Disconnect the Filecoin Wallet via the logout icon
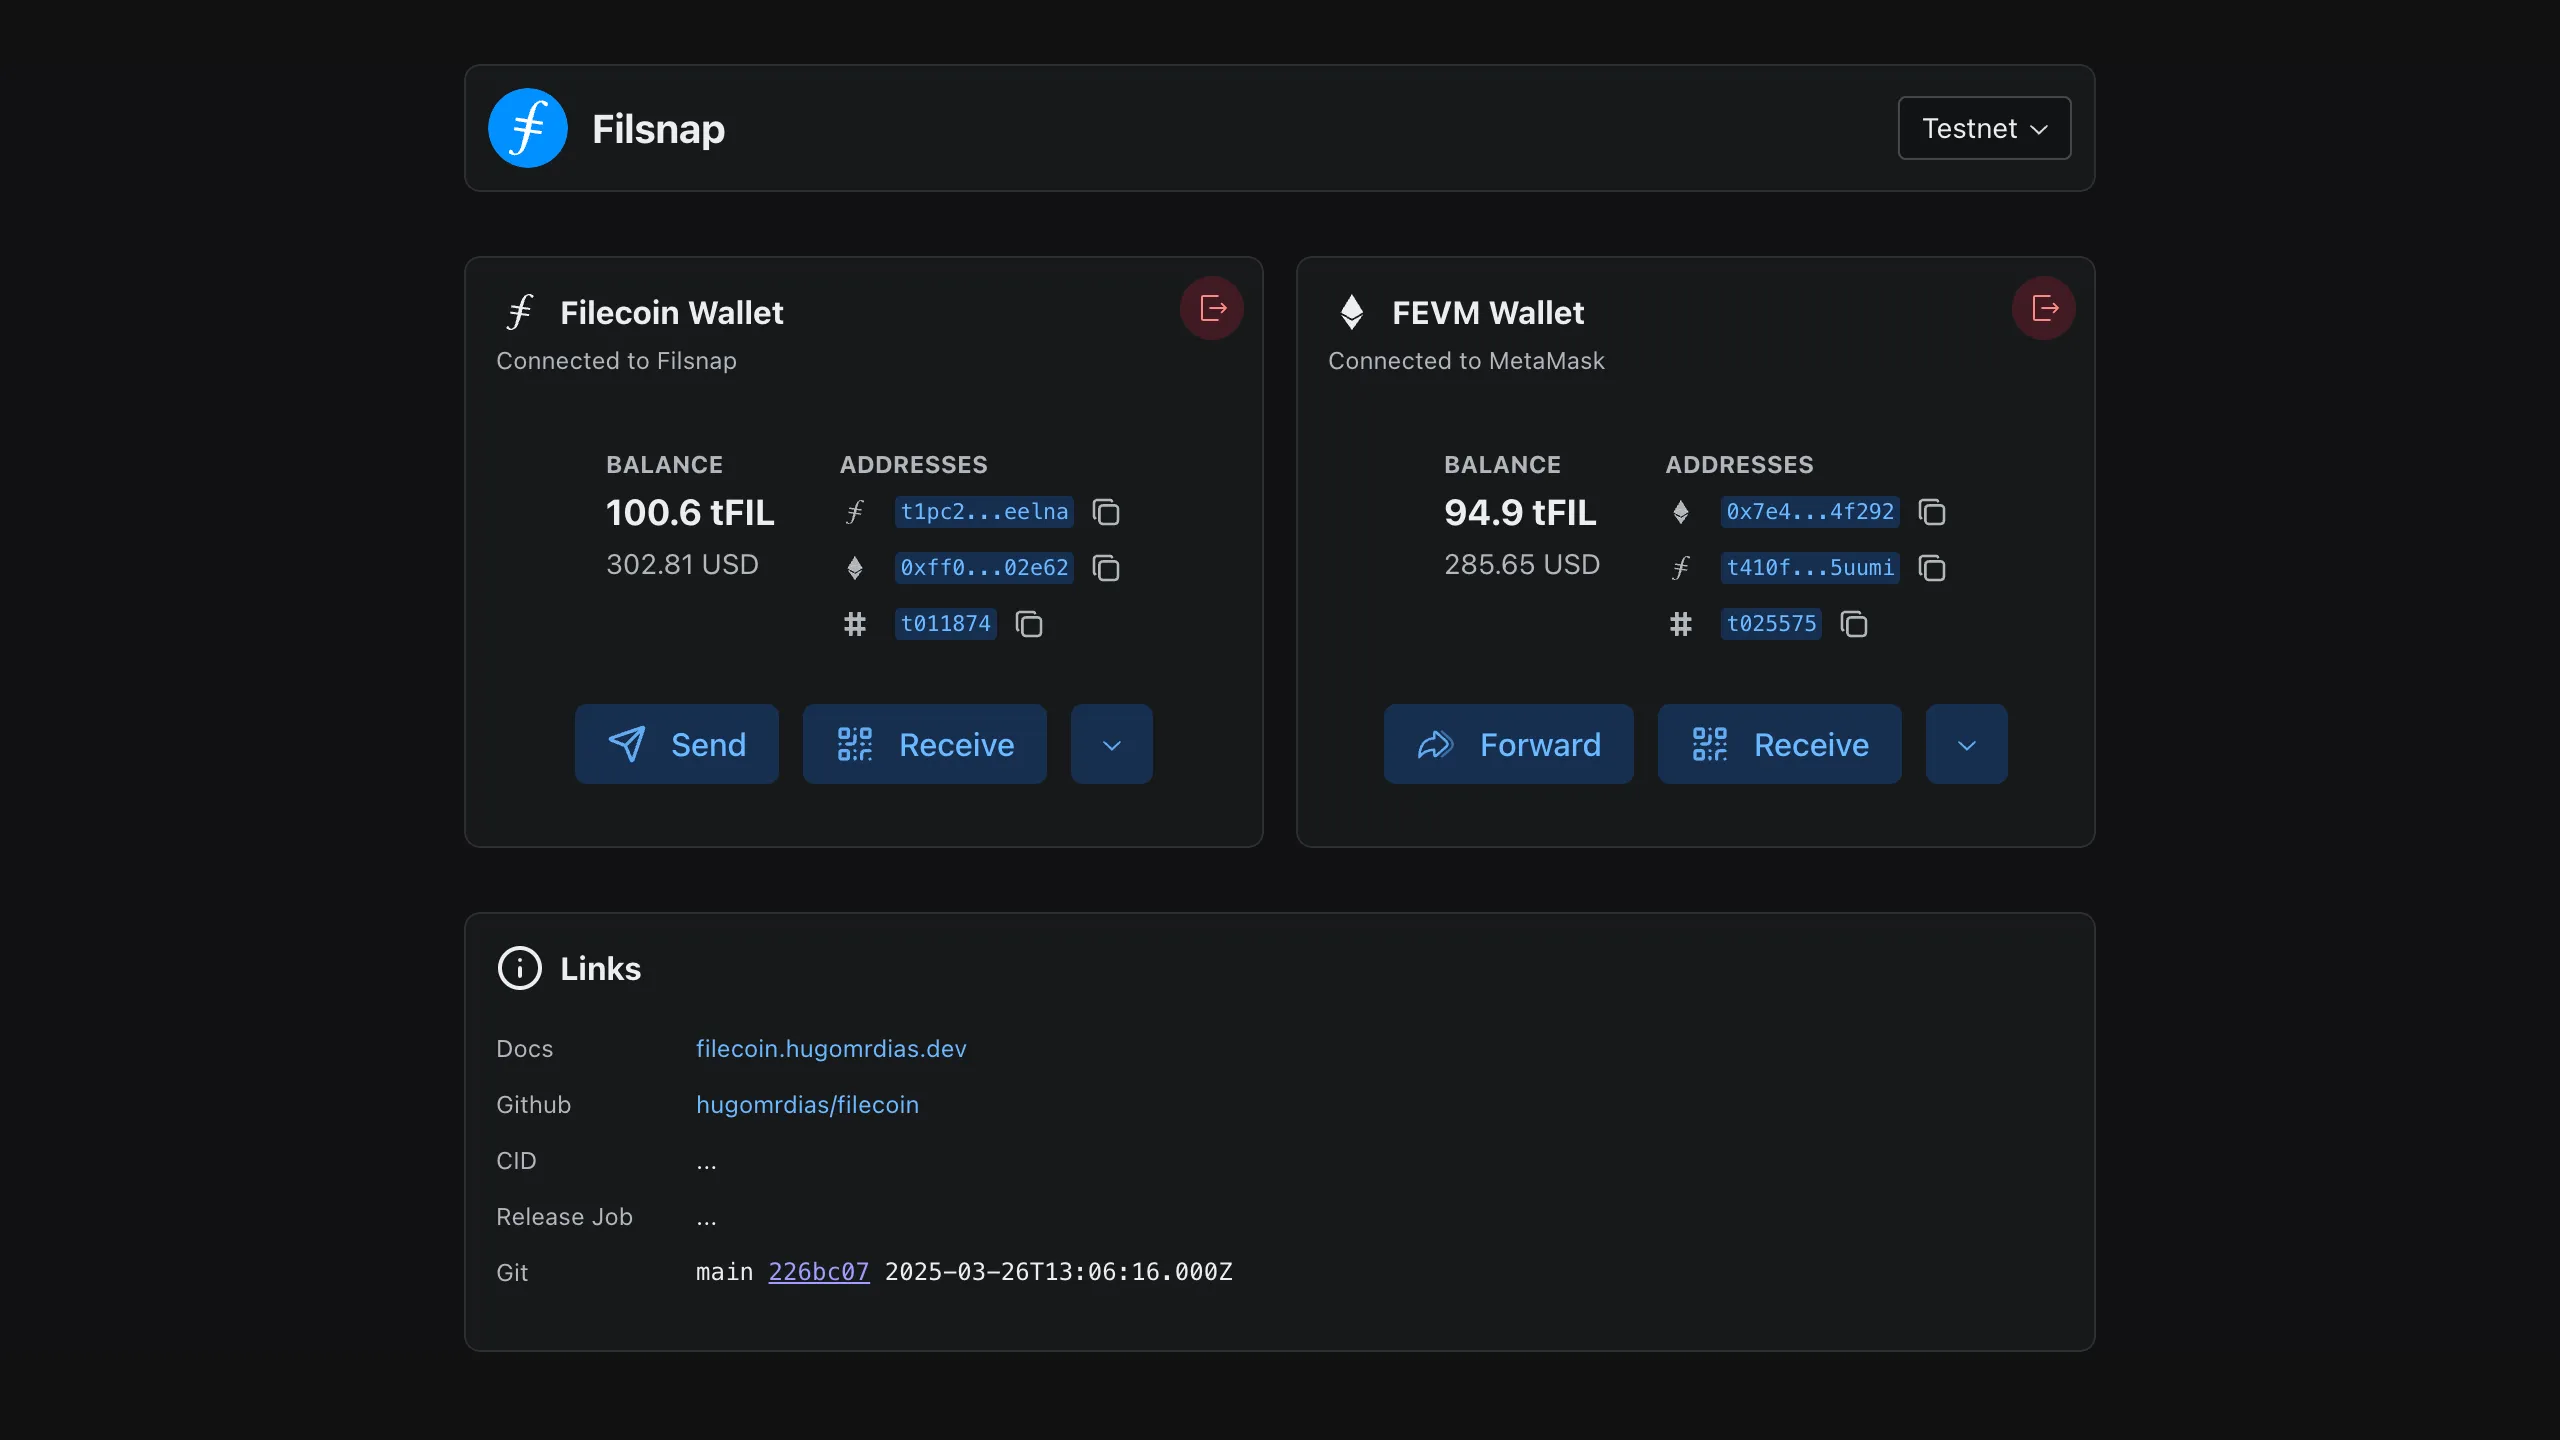Viewport: 2560px width, 1440px height. coord(1212,308)
